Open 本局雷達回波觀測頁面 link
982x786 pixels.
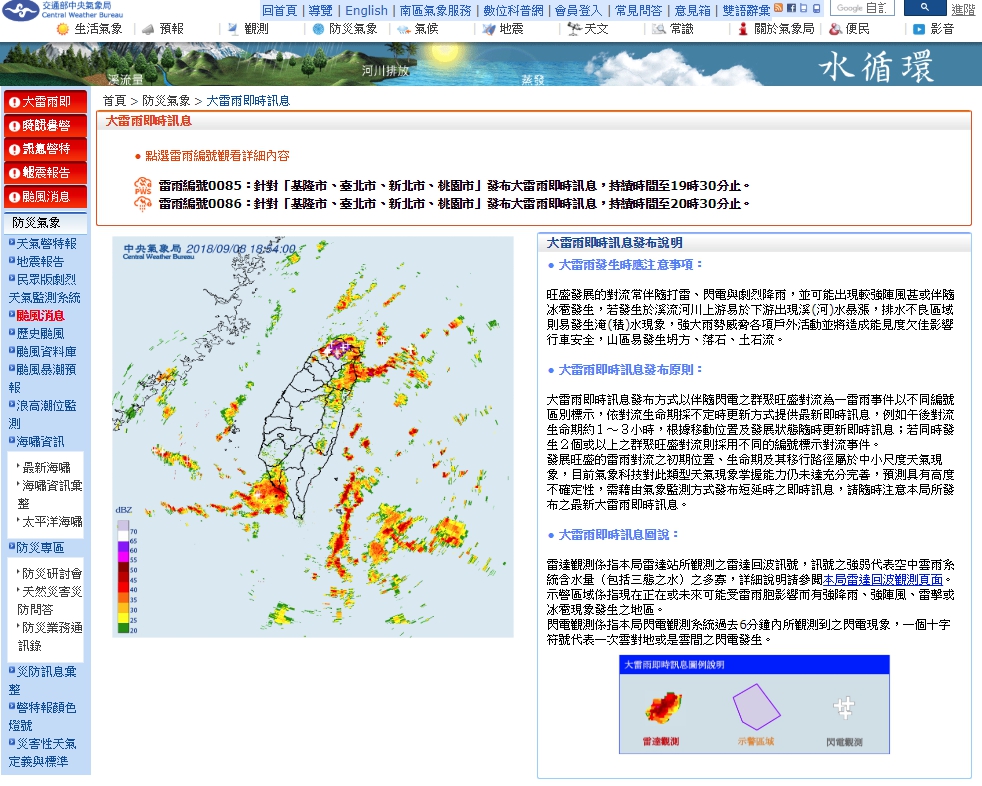(x=882, y=580)
